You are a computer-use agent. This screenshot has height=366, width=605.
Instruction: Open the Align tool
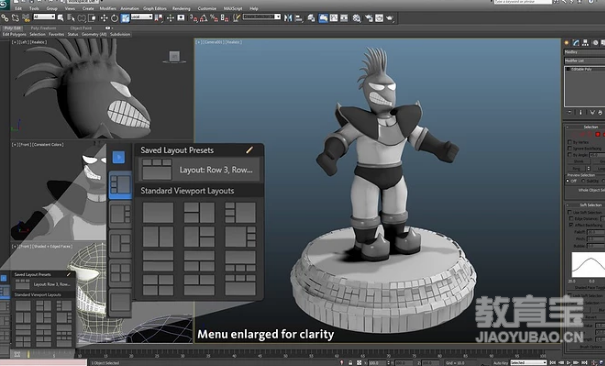pos(299,18)
